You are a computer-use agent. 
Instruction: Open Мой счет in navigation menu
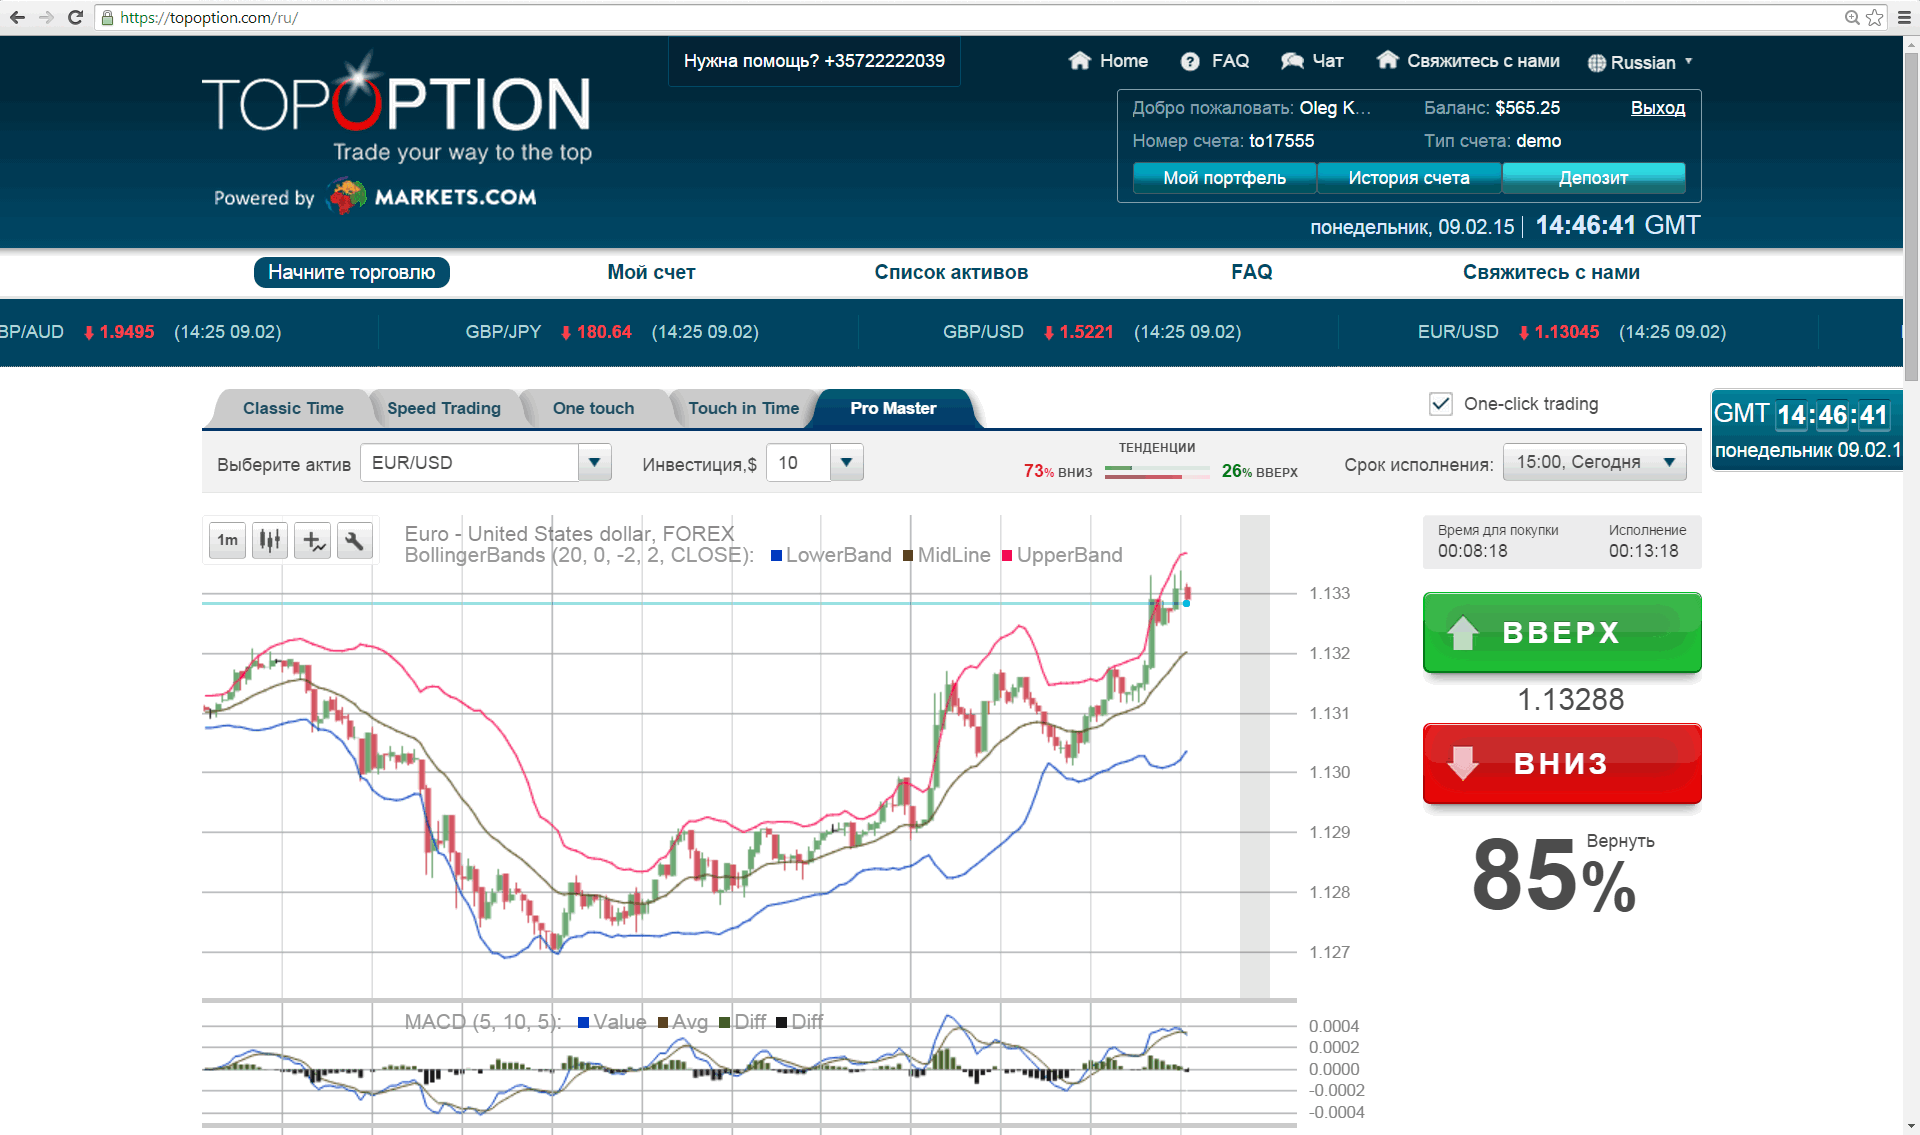pos(651,272)
